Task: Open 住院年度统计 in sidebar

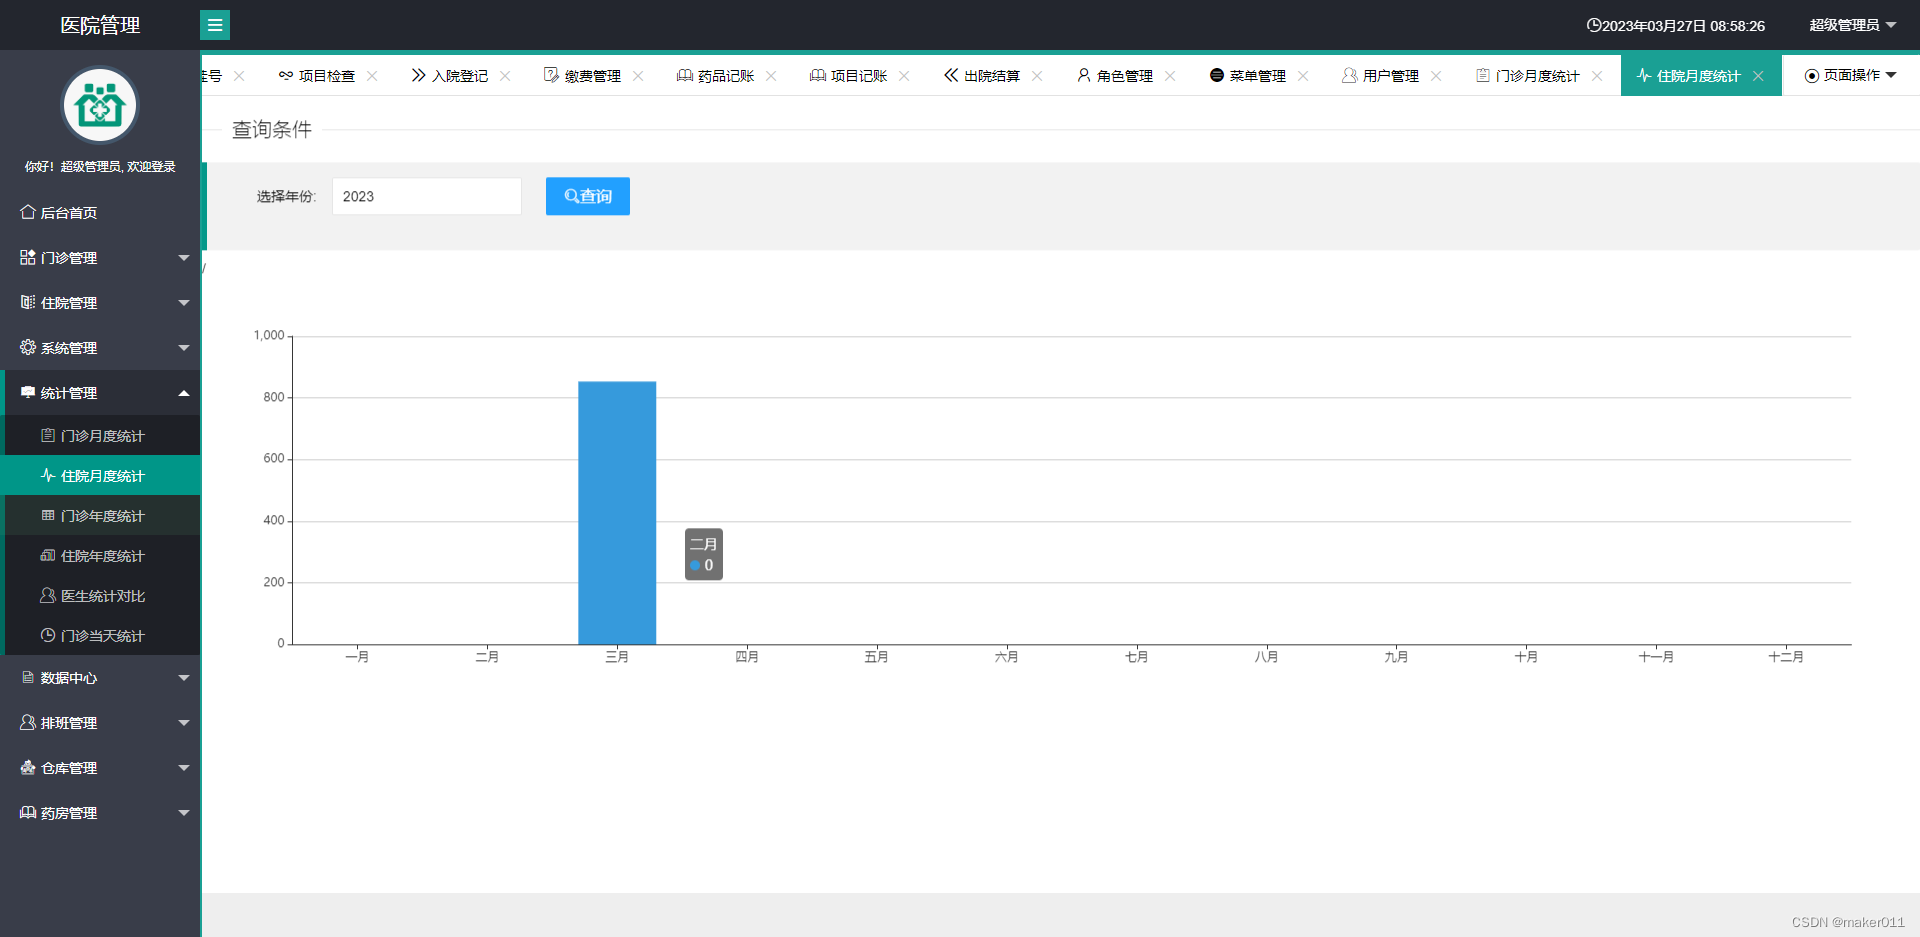Action: 102,555
